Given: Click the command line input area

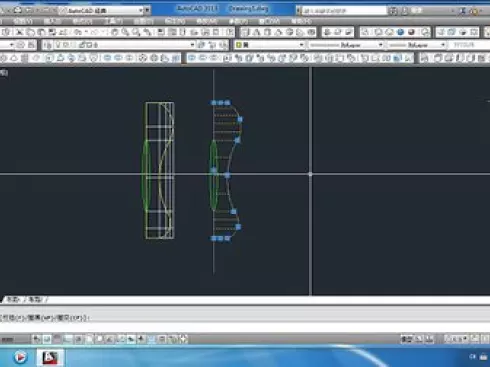Looking at the screenshot, I should point(245,327).
